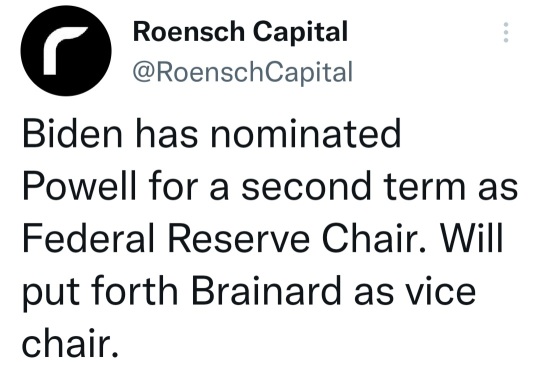Click the final word chair in the tweet
540x375 pixels.
tap(70, 343)
